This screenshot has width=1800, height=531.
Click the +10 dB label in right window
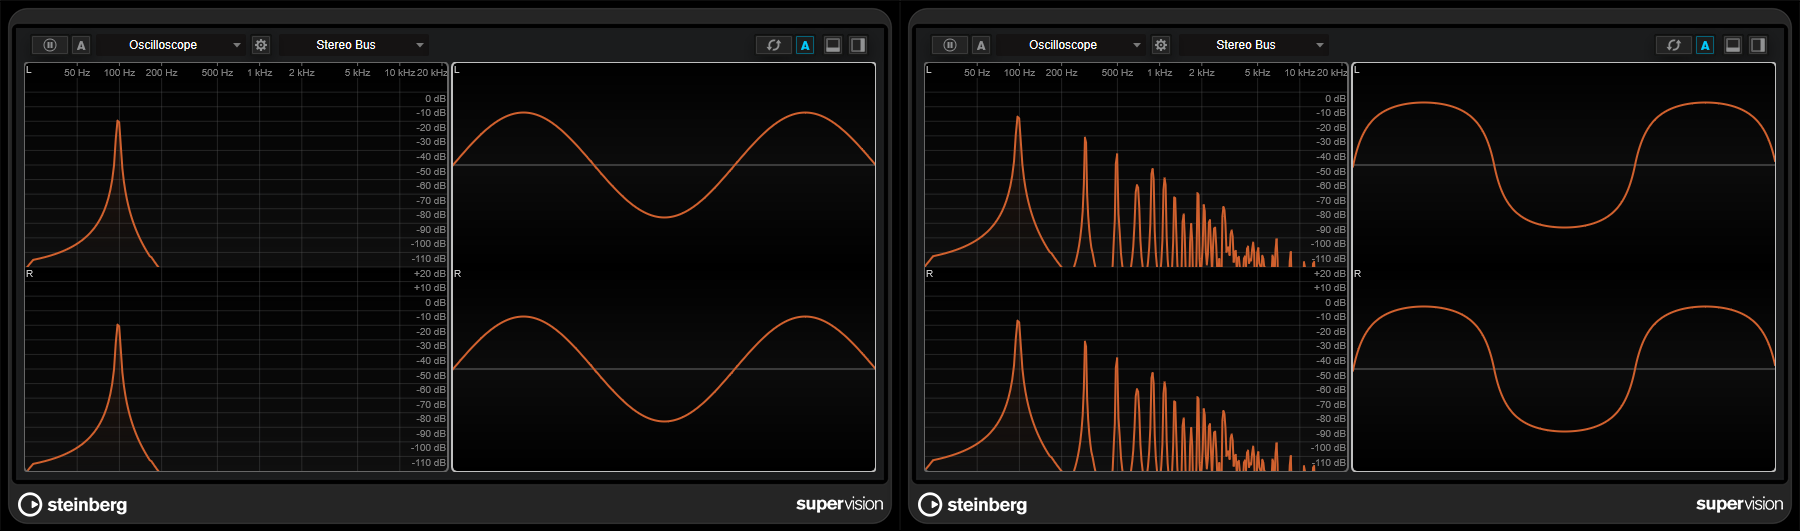1330,288
